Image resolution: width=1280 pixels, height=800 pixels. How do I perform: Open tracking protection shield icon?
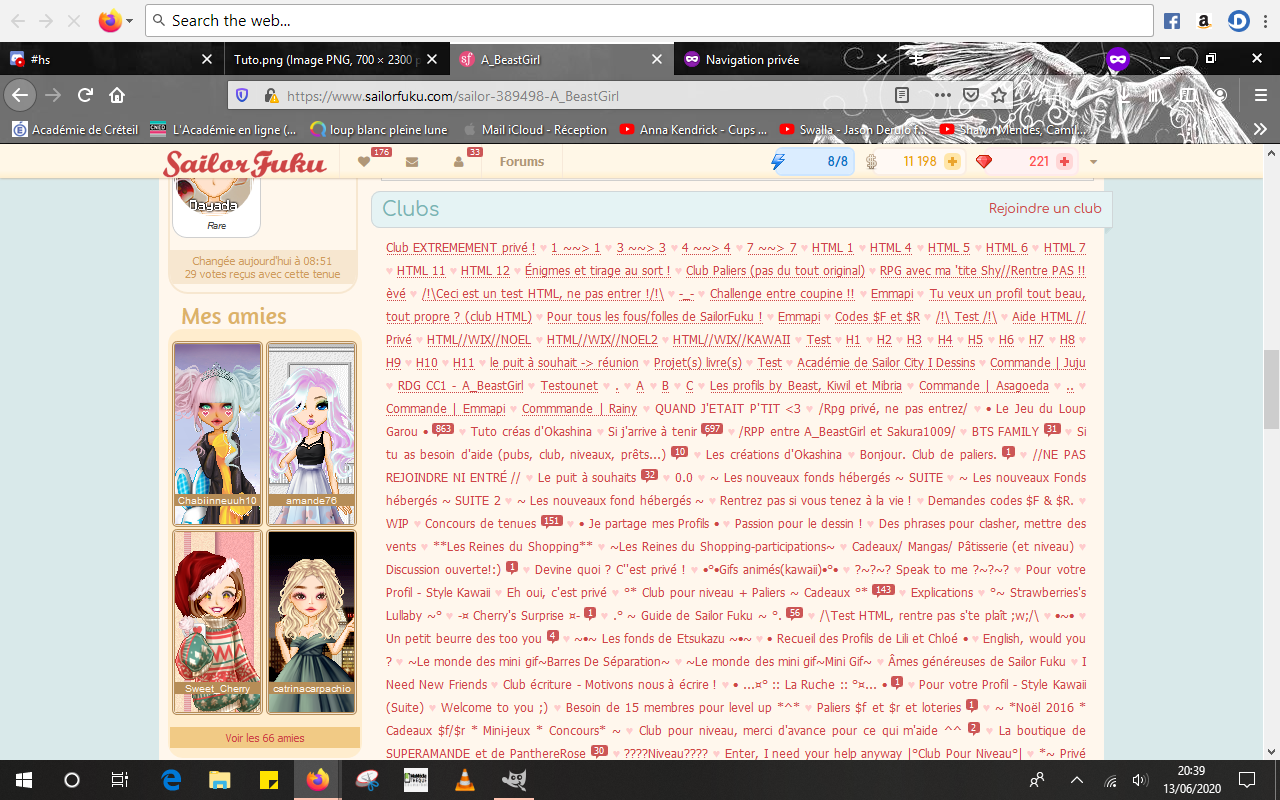[x=242, y=95]
